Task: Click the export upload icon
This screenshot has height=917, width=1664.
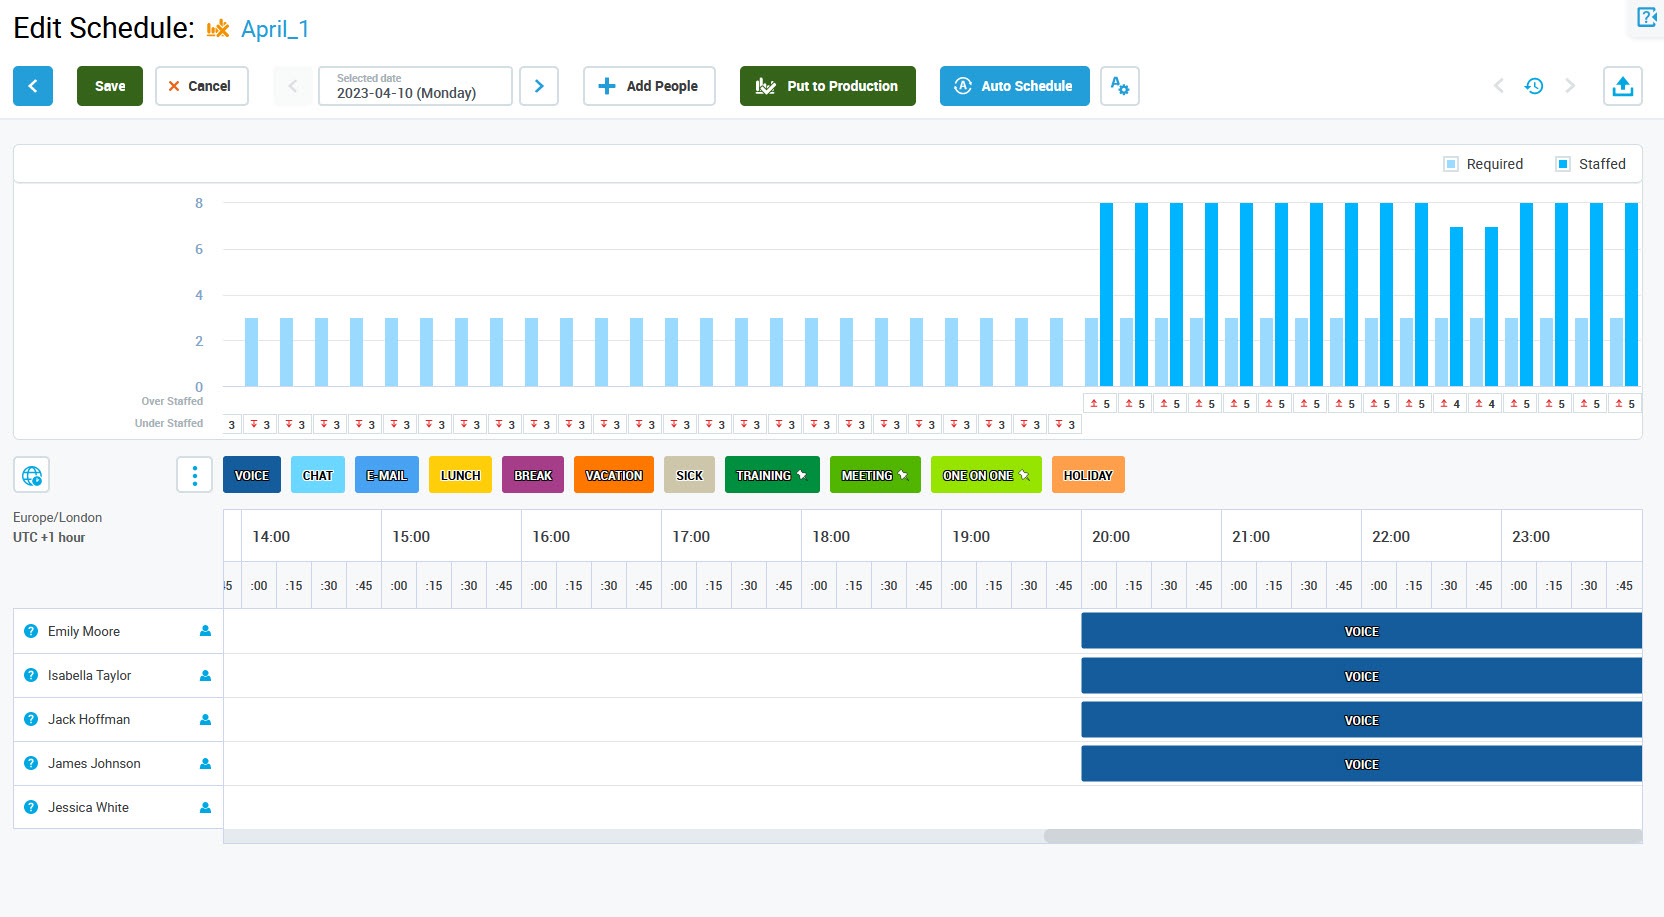Action: 1622,86
